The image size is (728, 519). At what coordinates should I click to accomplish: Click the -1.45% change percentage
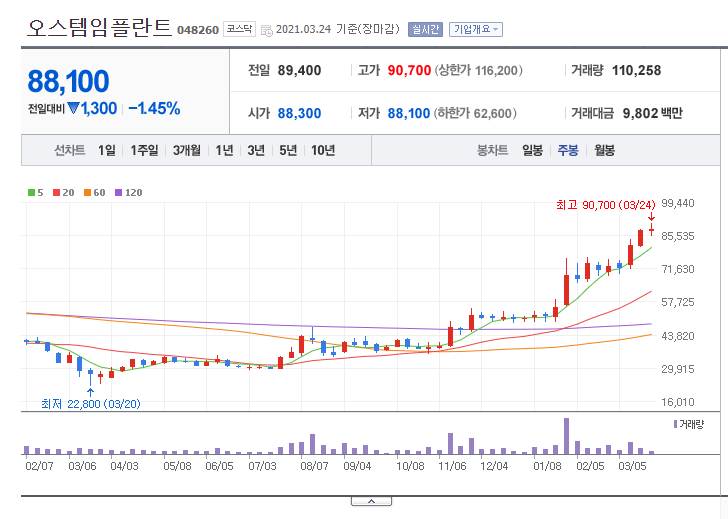[x=154, y=109]
